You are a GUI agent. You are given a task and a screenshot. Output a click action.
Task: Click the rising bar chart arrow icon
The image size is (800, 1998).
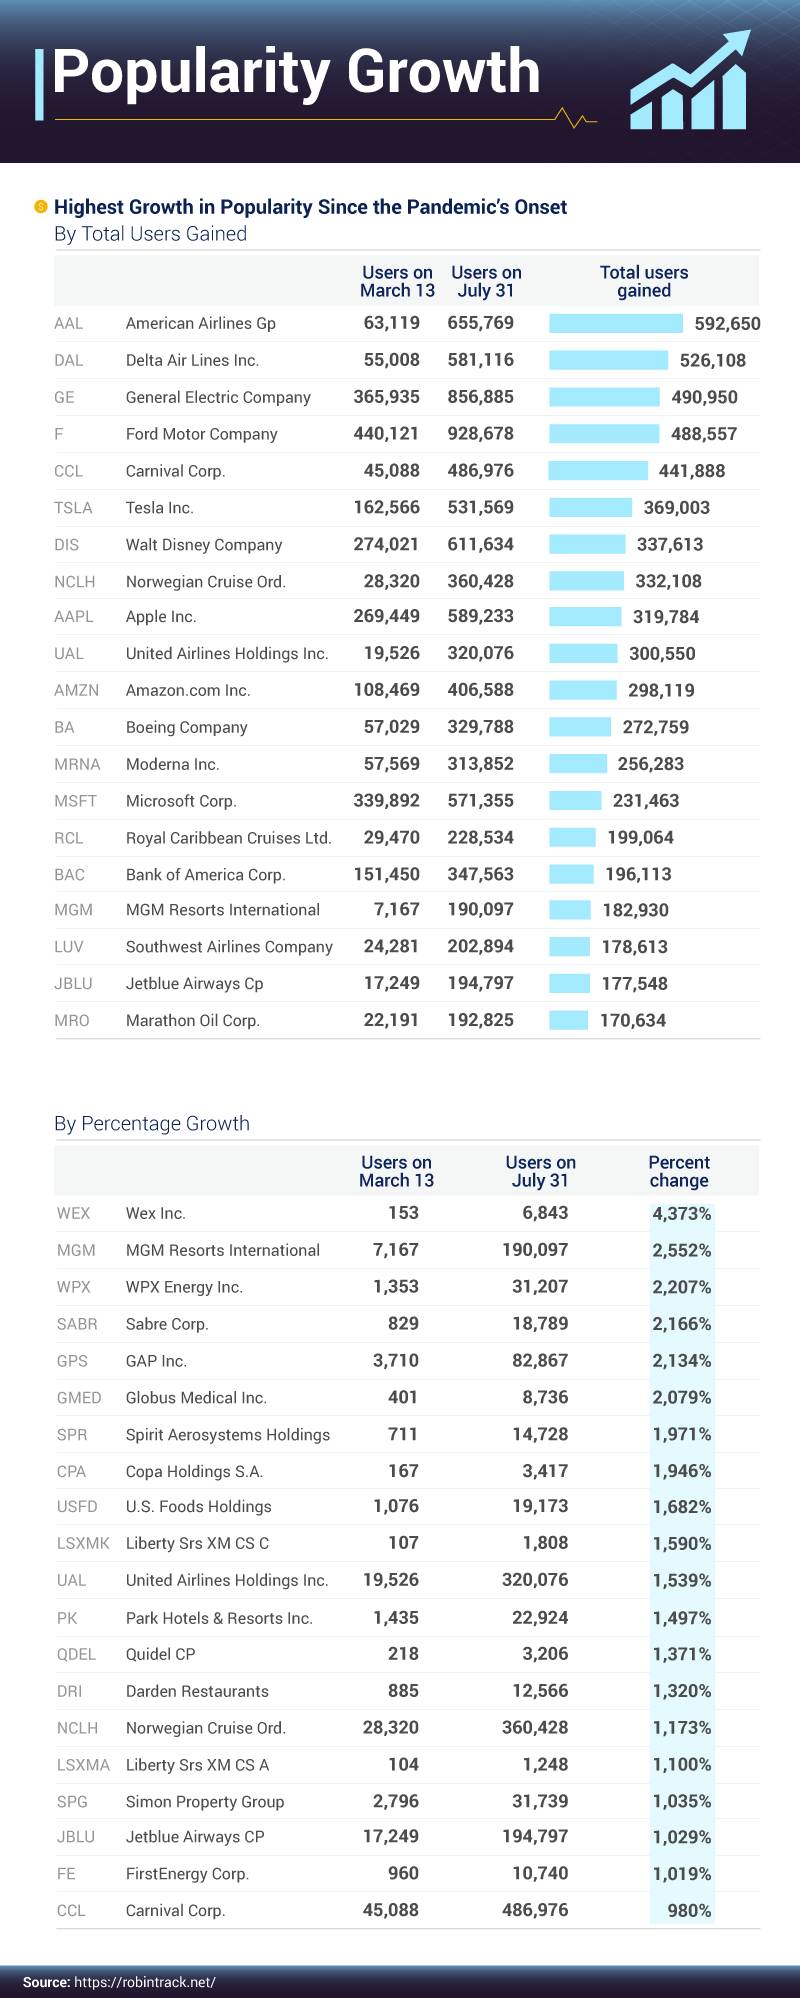click(x=689, y=82)
